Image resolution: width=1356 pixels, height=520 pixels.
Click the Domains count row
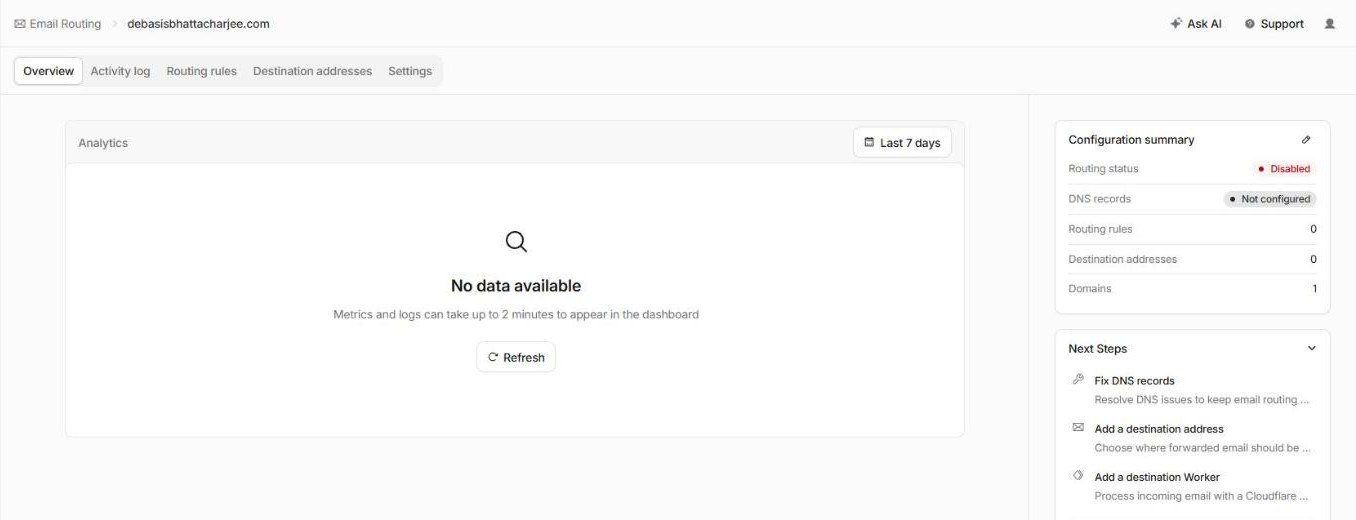tap(1192, 288)
